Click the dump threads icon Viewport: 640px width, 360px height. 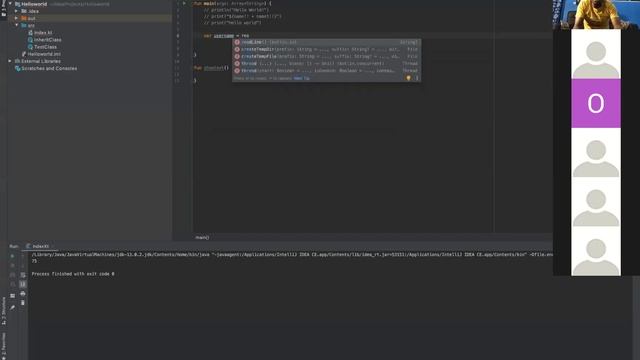click(x=12, y=275)
